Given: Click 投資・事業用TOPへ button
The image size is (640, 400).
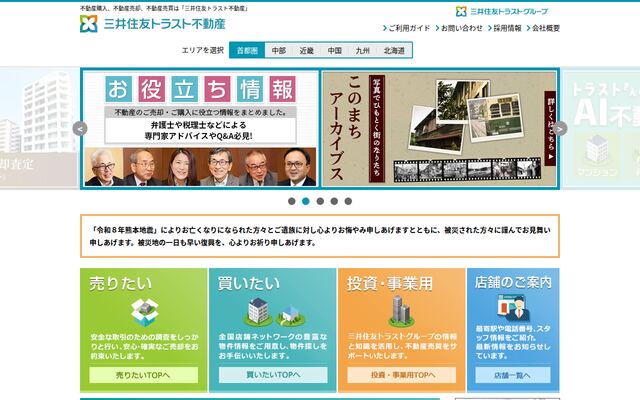Looking at the screenshot, I should [x=402, y=375].
